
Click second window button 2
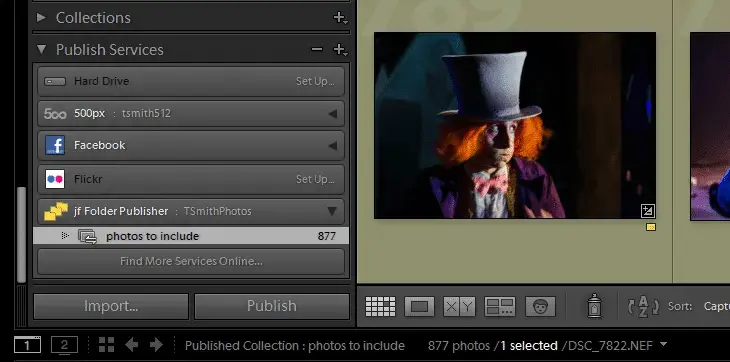(x=64, y=345)
